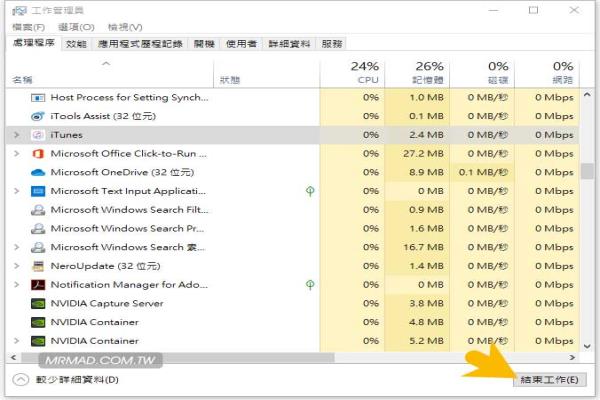600x400 pixels.
Task: Click the iTools Assist eye icon
Action: point(38,116)
